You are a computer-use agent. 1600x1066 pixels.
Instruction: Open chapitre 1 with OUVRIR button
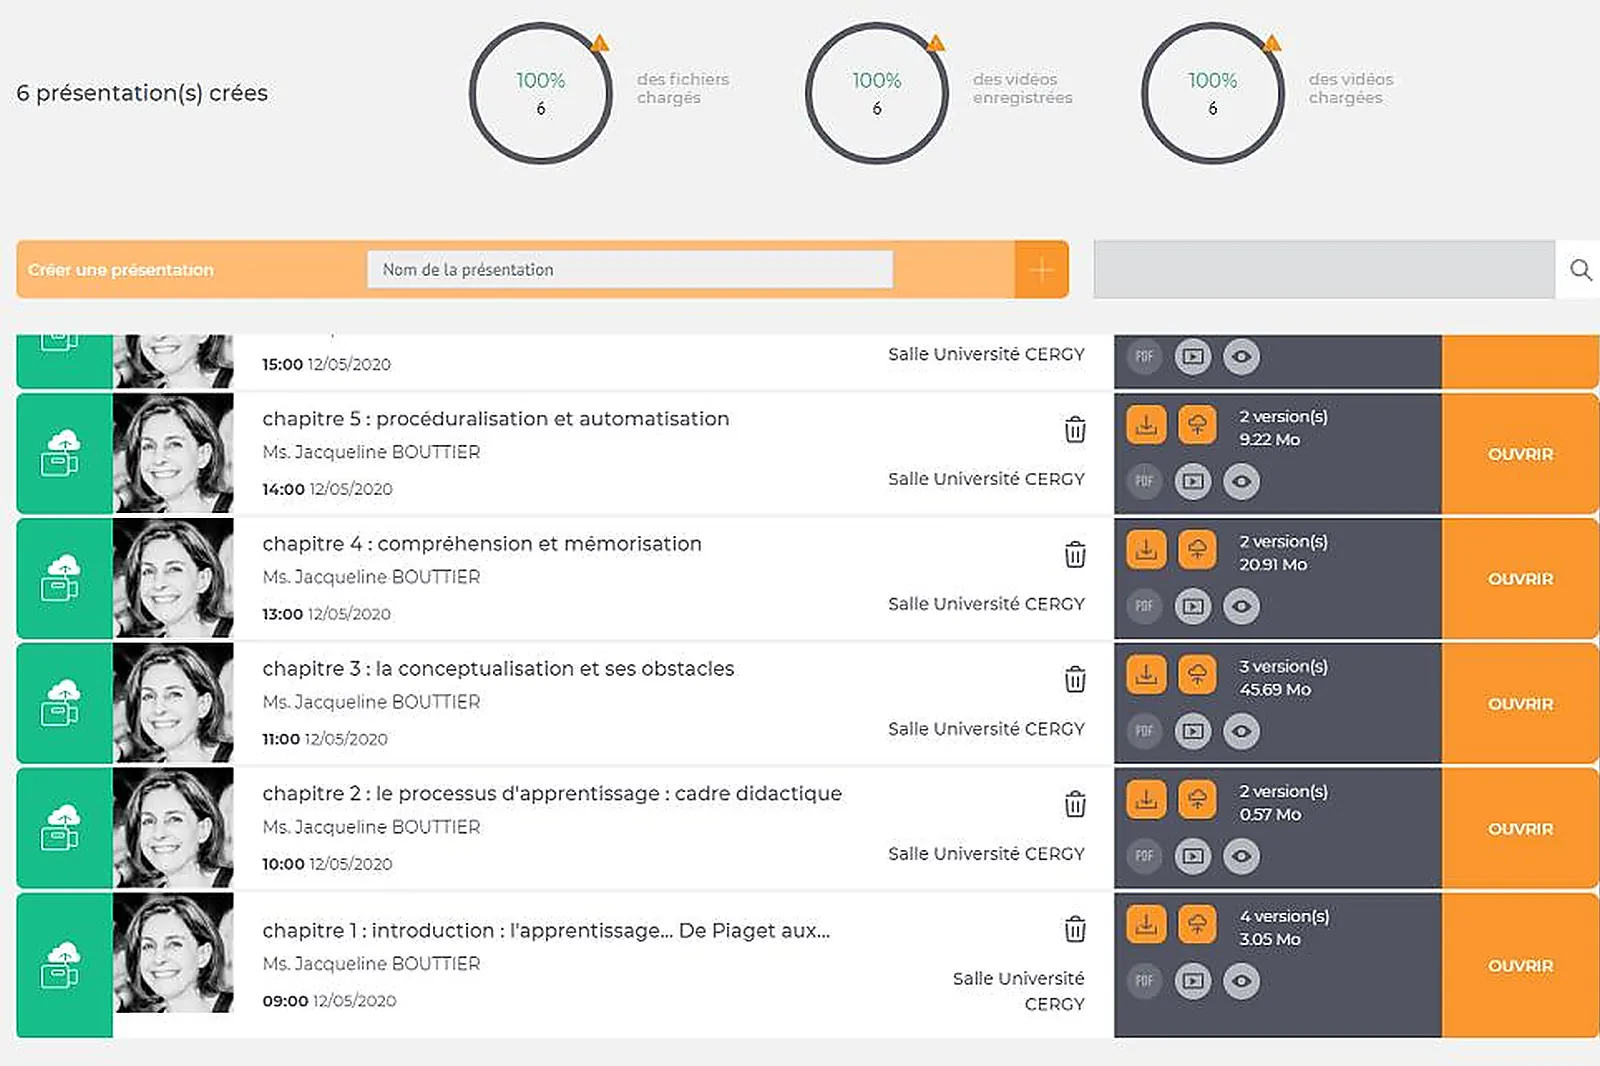tap(1520, 966)
